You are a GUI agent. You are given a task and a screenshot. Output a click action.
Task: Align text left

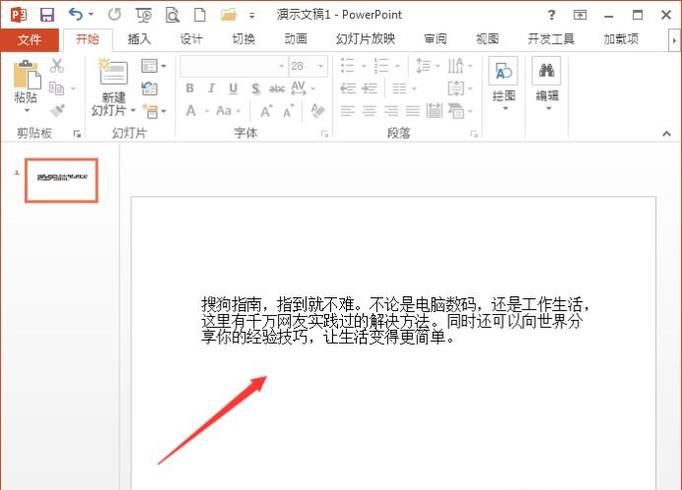[348, 111]
